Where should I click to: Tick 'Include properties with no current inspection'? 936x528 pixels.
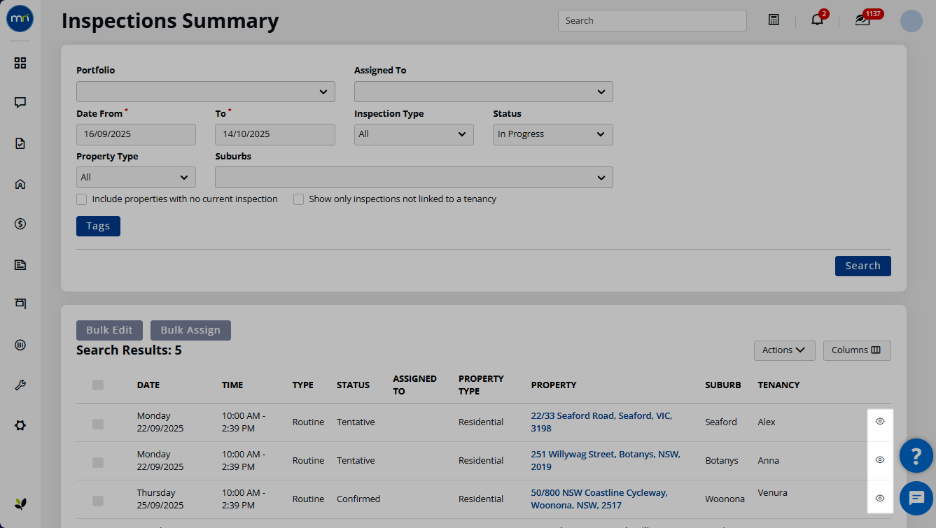coord(82,199)
